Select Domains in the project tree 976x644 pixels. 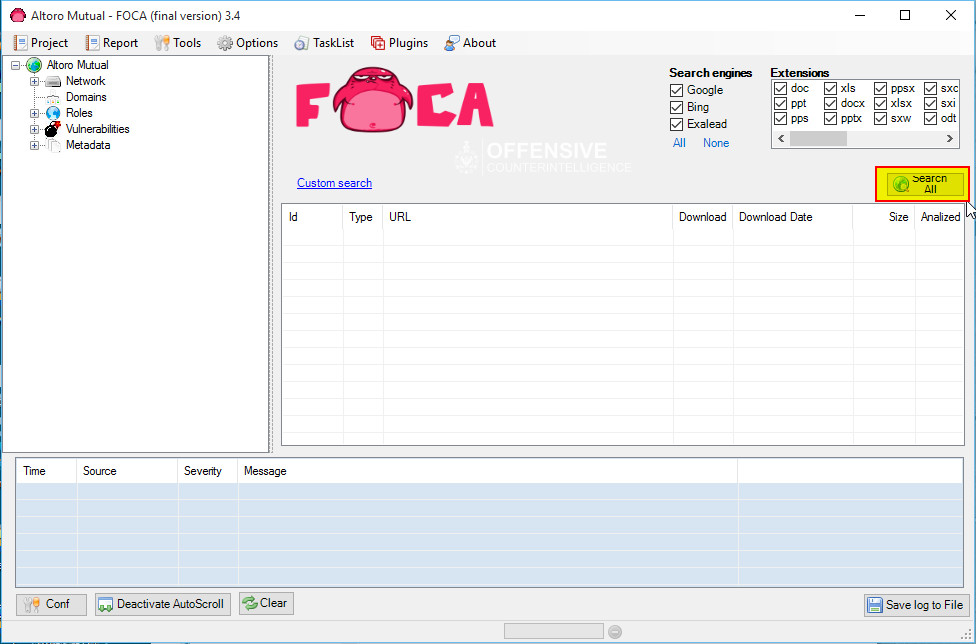[86, 97]
